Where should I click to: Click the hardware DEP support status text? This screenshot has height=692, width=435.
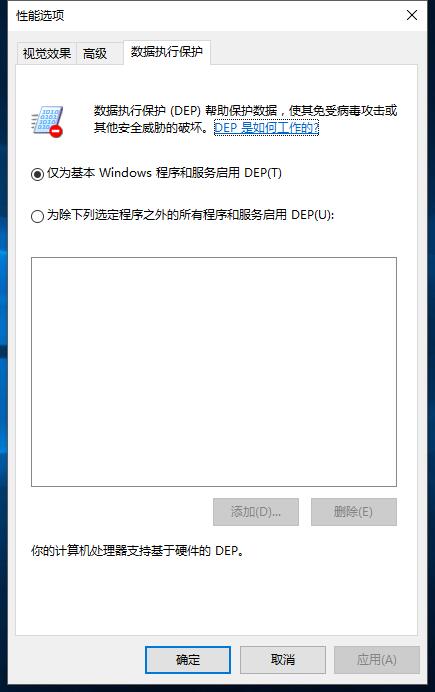pyautogui.click(x=137, y=551)
